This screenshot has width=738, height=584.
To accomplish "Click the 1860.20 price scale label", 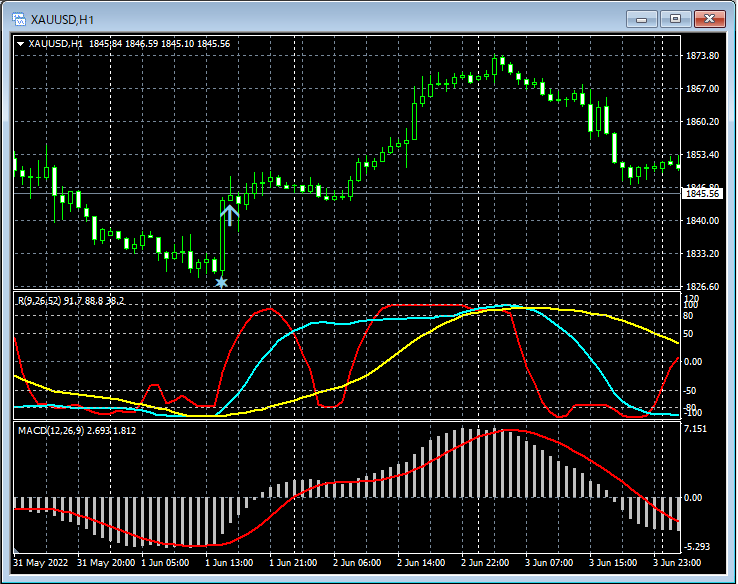I will coord(703,122).
